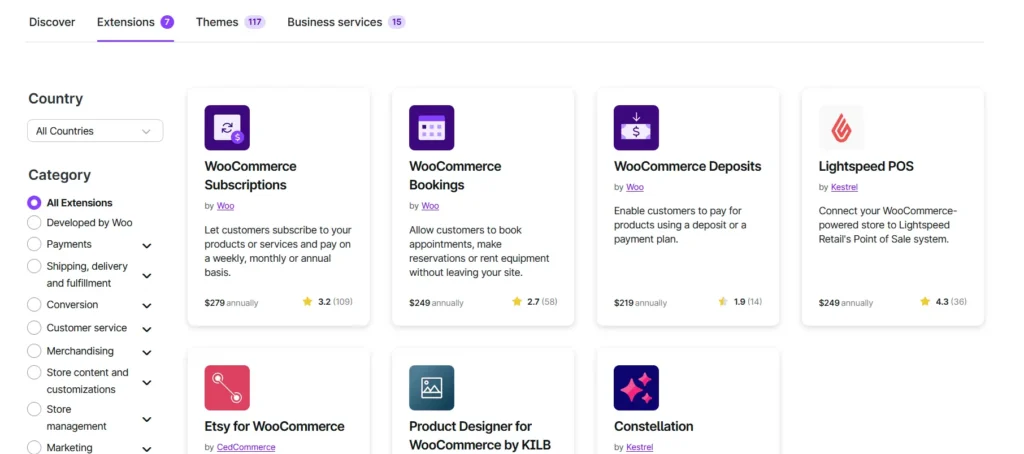Image resolution: width=1024 pixels, height=454 pixels.
Task: Click the Lightspeed POS flame logo
Action: [841, 128]
